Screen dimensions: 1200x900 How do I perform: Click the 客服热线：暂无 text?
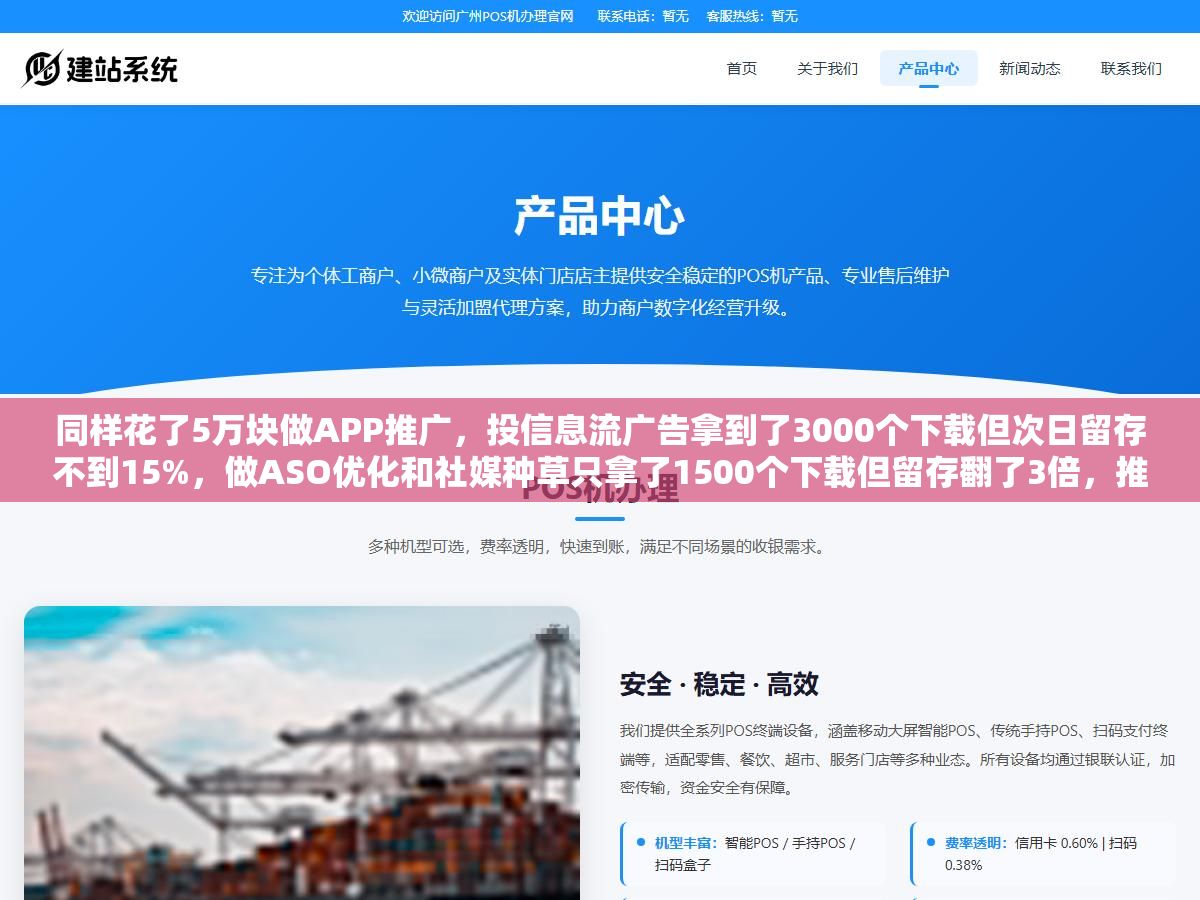752,16
